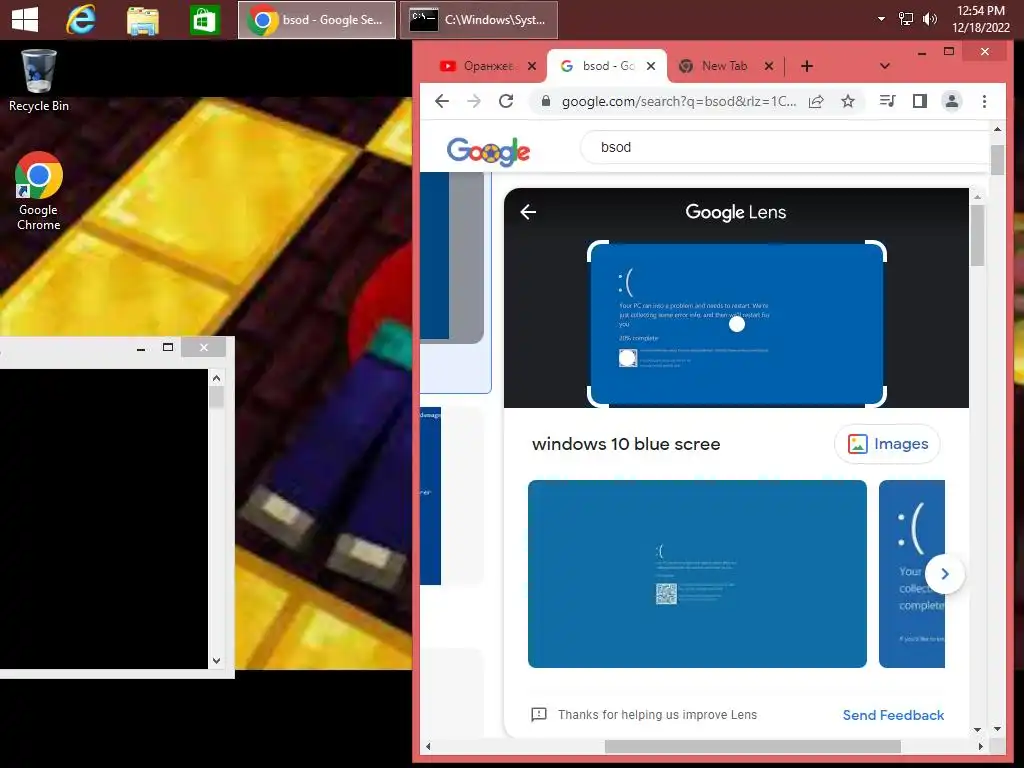Switch to the Command Prompt taskbar window
This screenshot has height=768, width=1024.
click(479, 20)
